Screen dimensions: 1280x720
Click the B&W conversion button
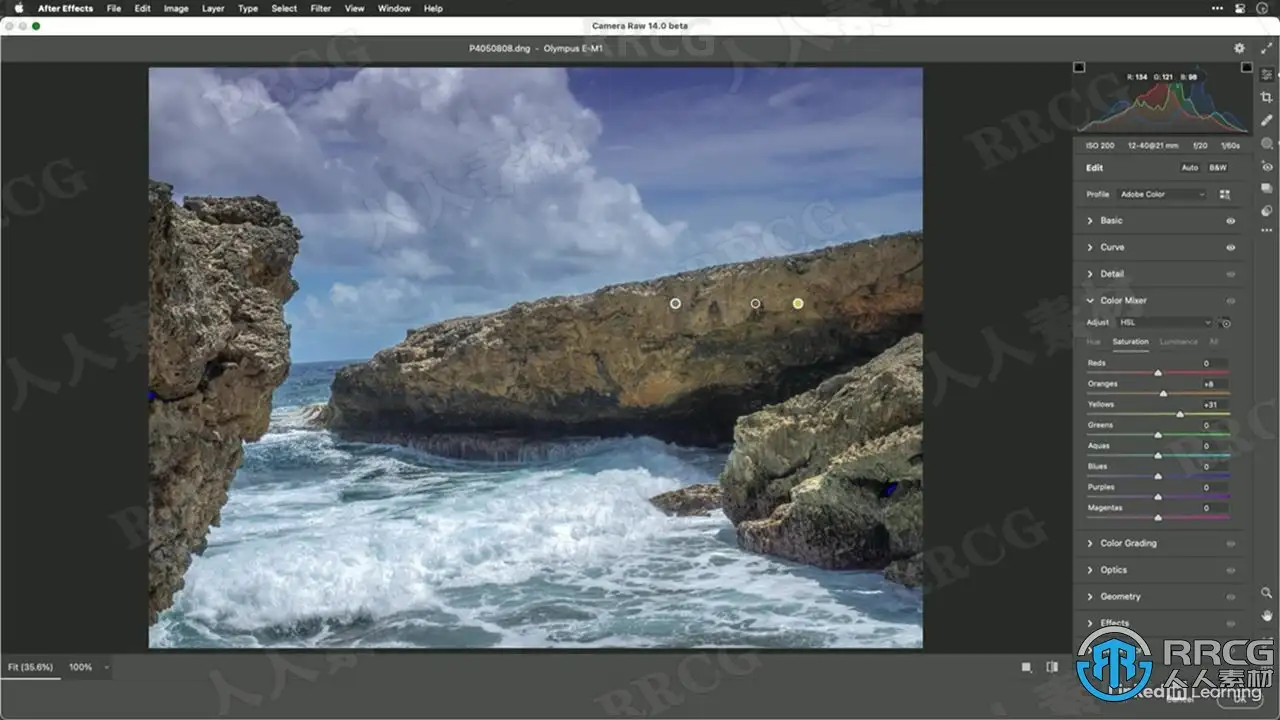coord(1217,168)
